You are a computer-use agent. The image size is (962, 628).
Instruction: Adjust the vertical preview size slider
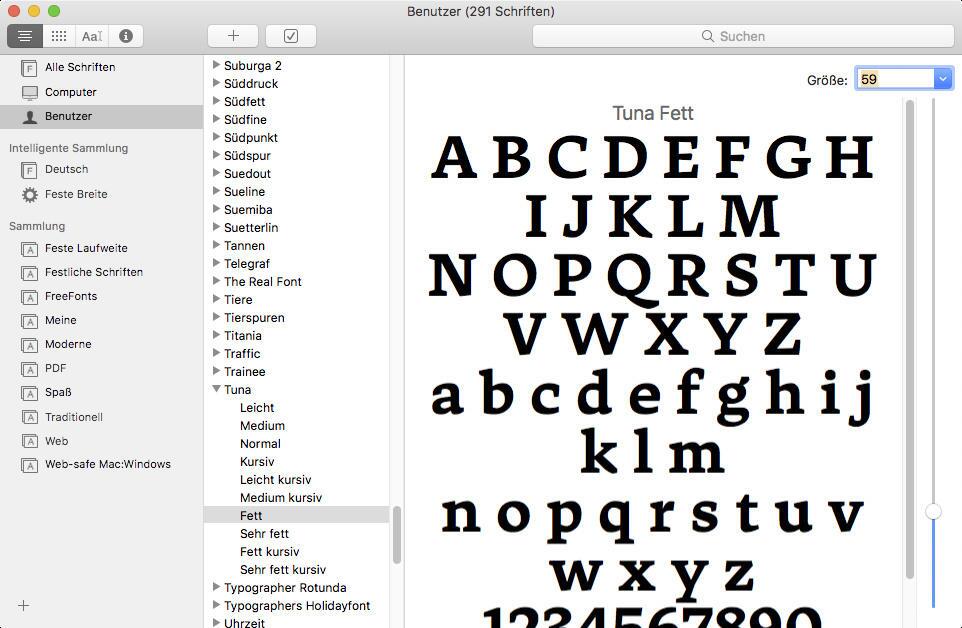pos(933,510)
